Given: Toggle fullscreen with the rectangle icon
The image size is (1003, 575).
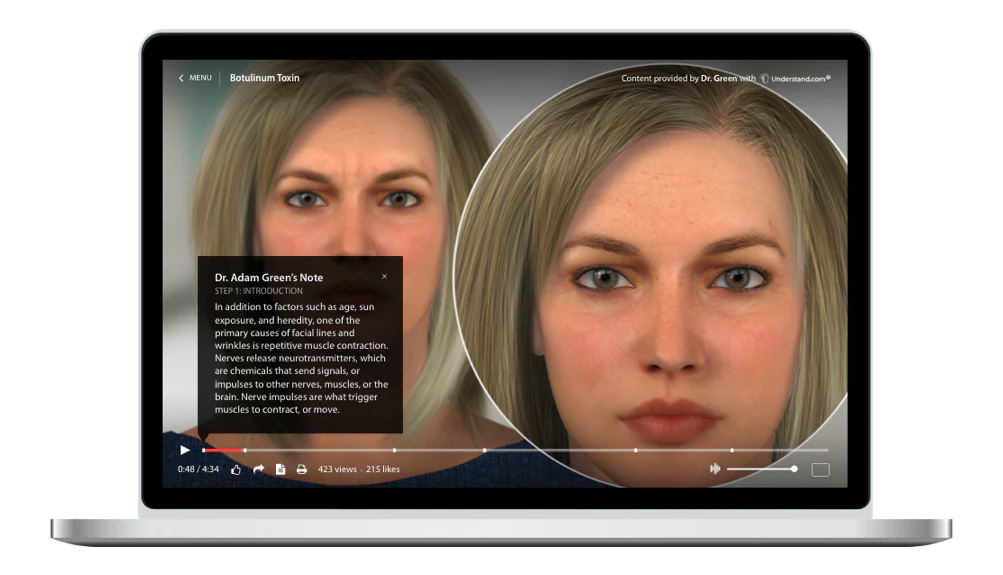Looking at the screenshot, I should coord(820,470).
